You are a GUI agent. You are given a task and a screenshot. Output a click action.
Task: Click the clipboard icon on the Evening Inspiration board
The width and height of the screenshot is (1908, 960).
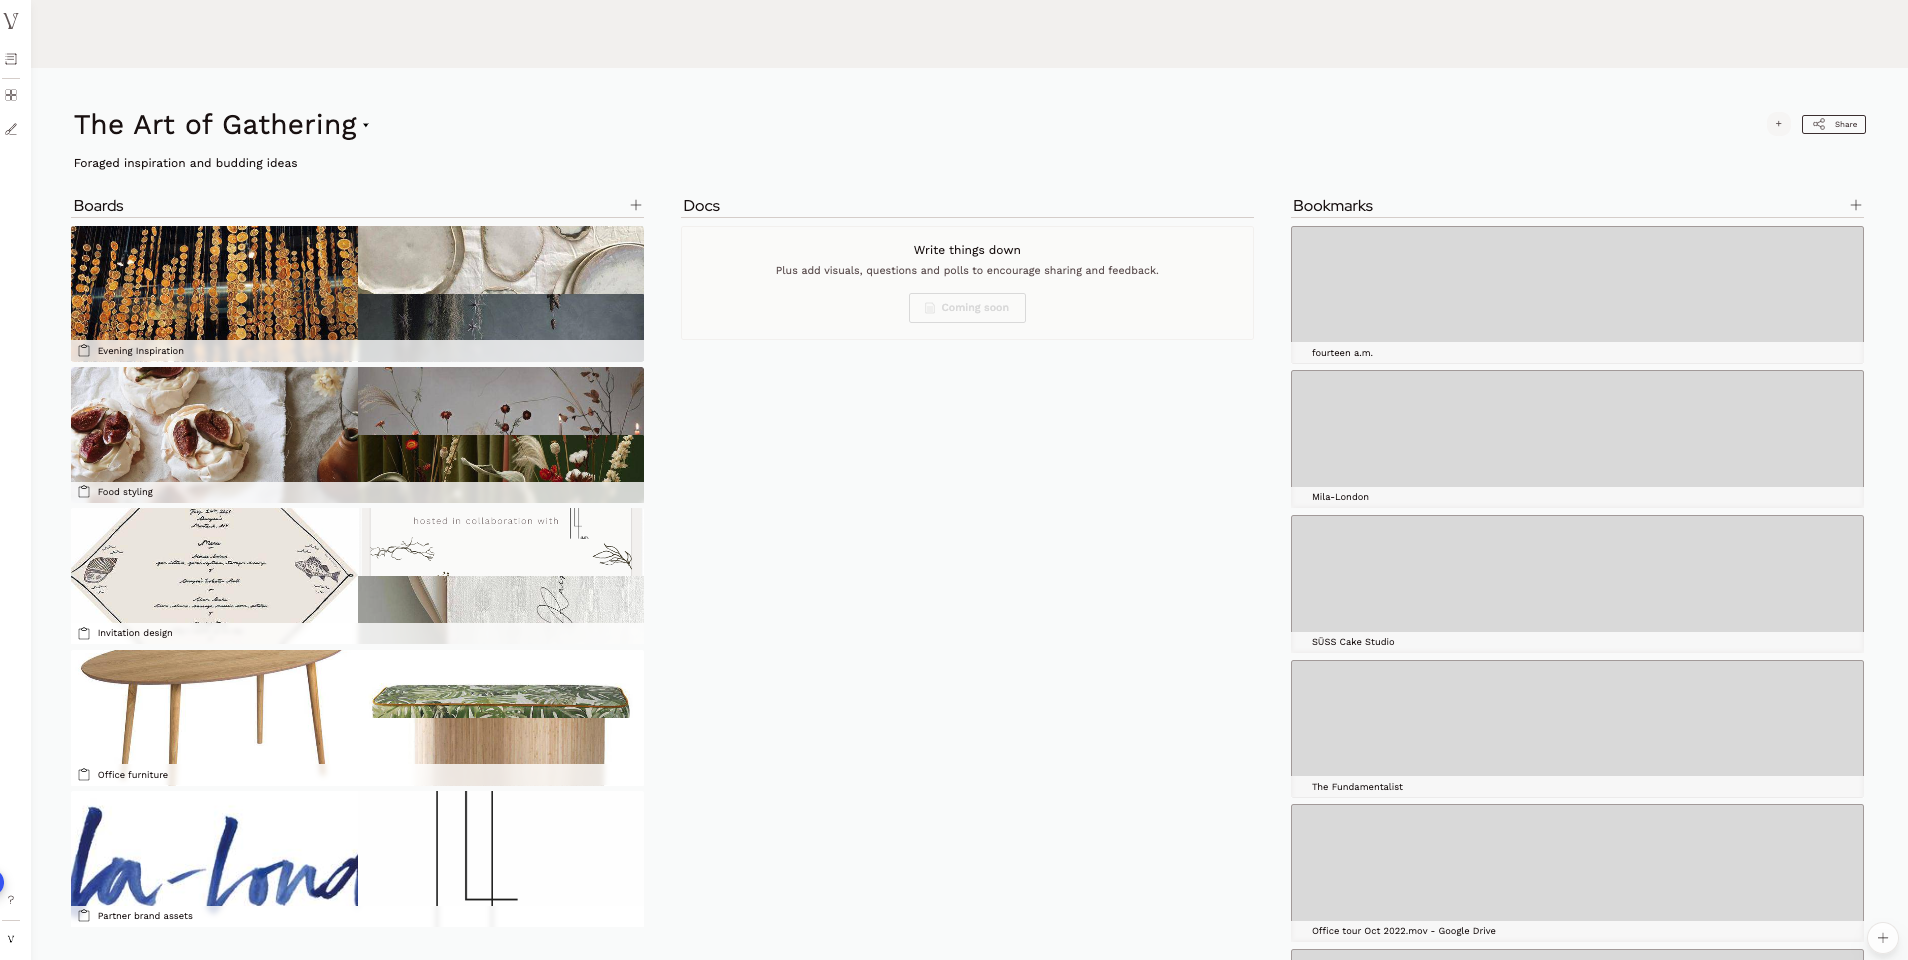click(85, 350)
